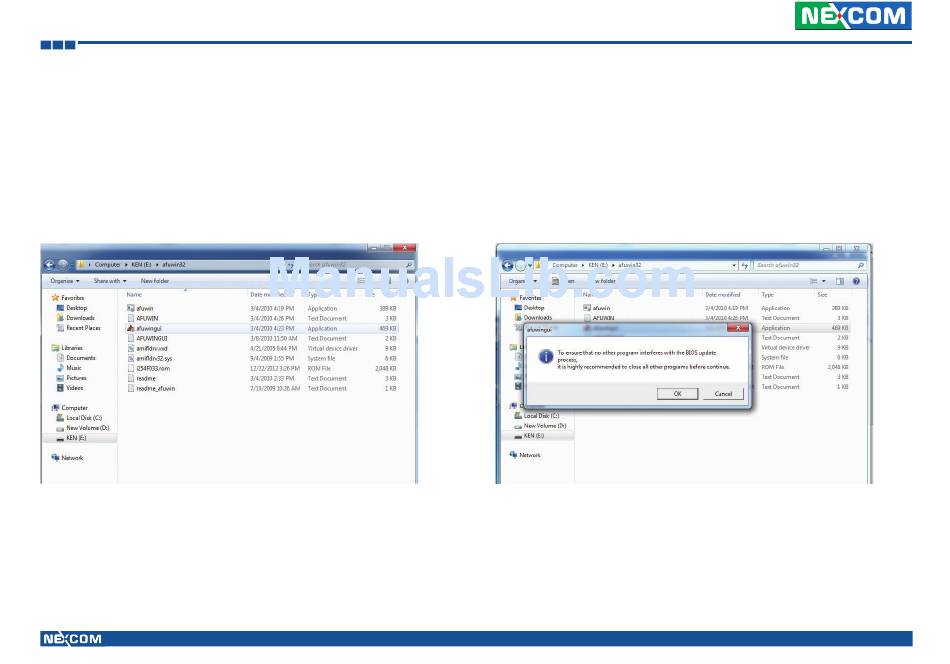This screenshot has width=950, height=664.
Task: Open Organize menu in left window
Action: (x=64, y=281)
